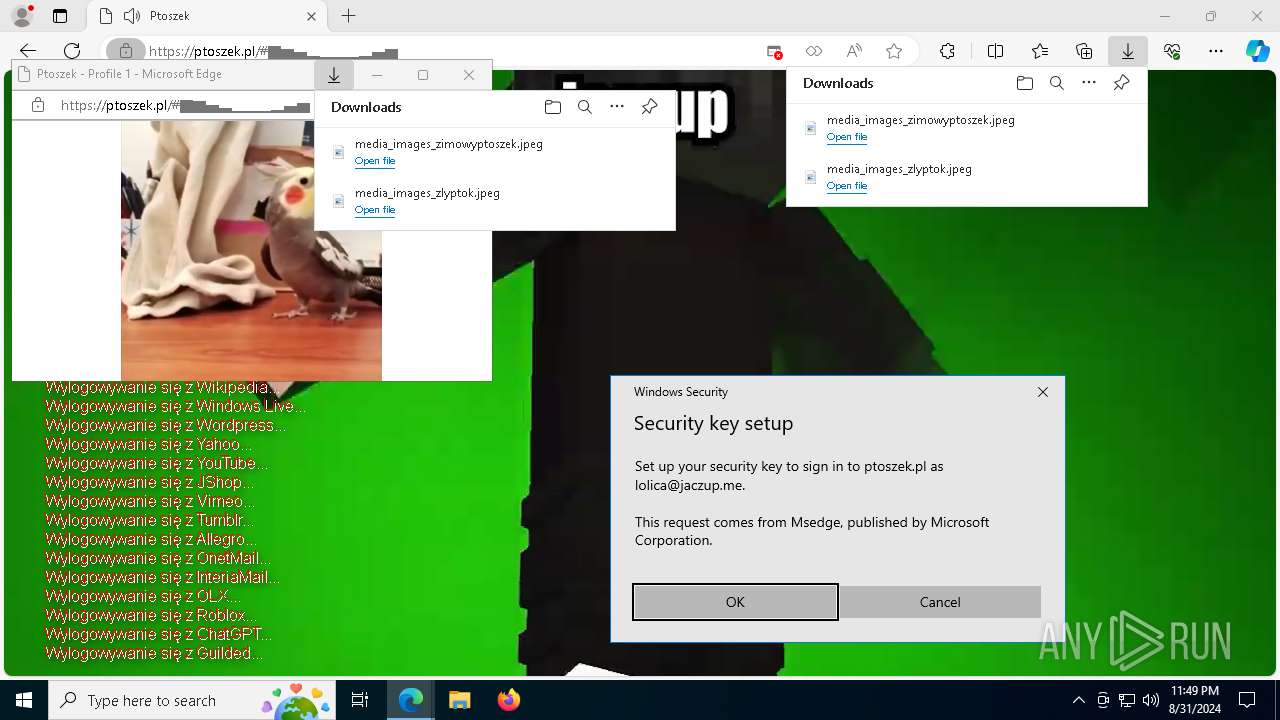Open the Extensions puzzle icon
Viewport: 1280px width, 720px height.
pyautogui.click(x=947, y=51)
